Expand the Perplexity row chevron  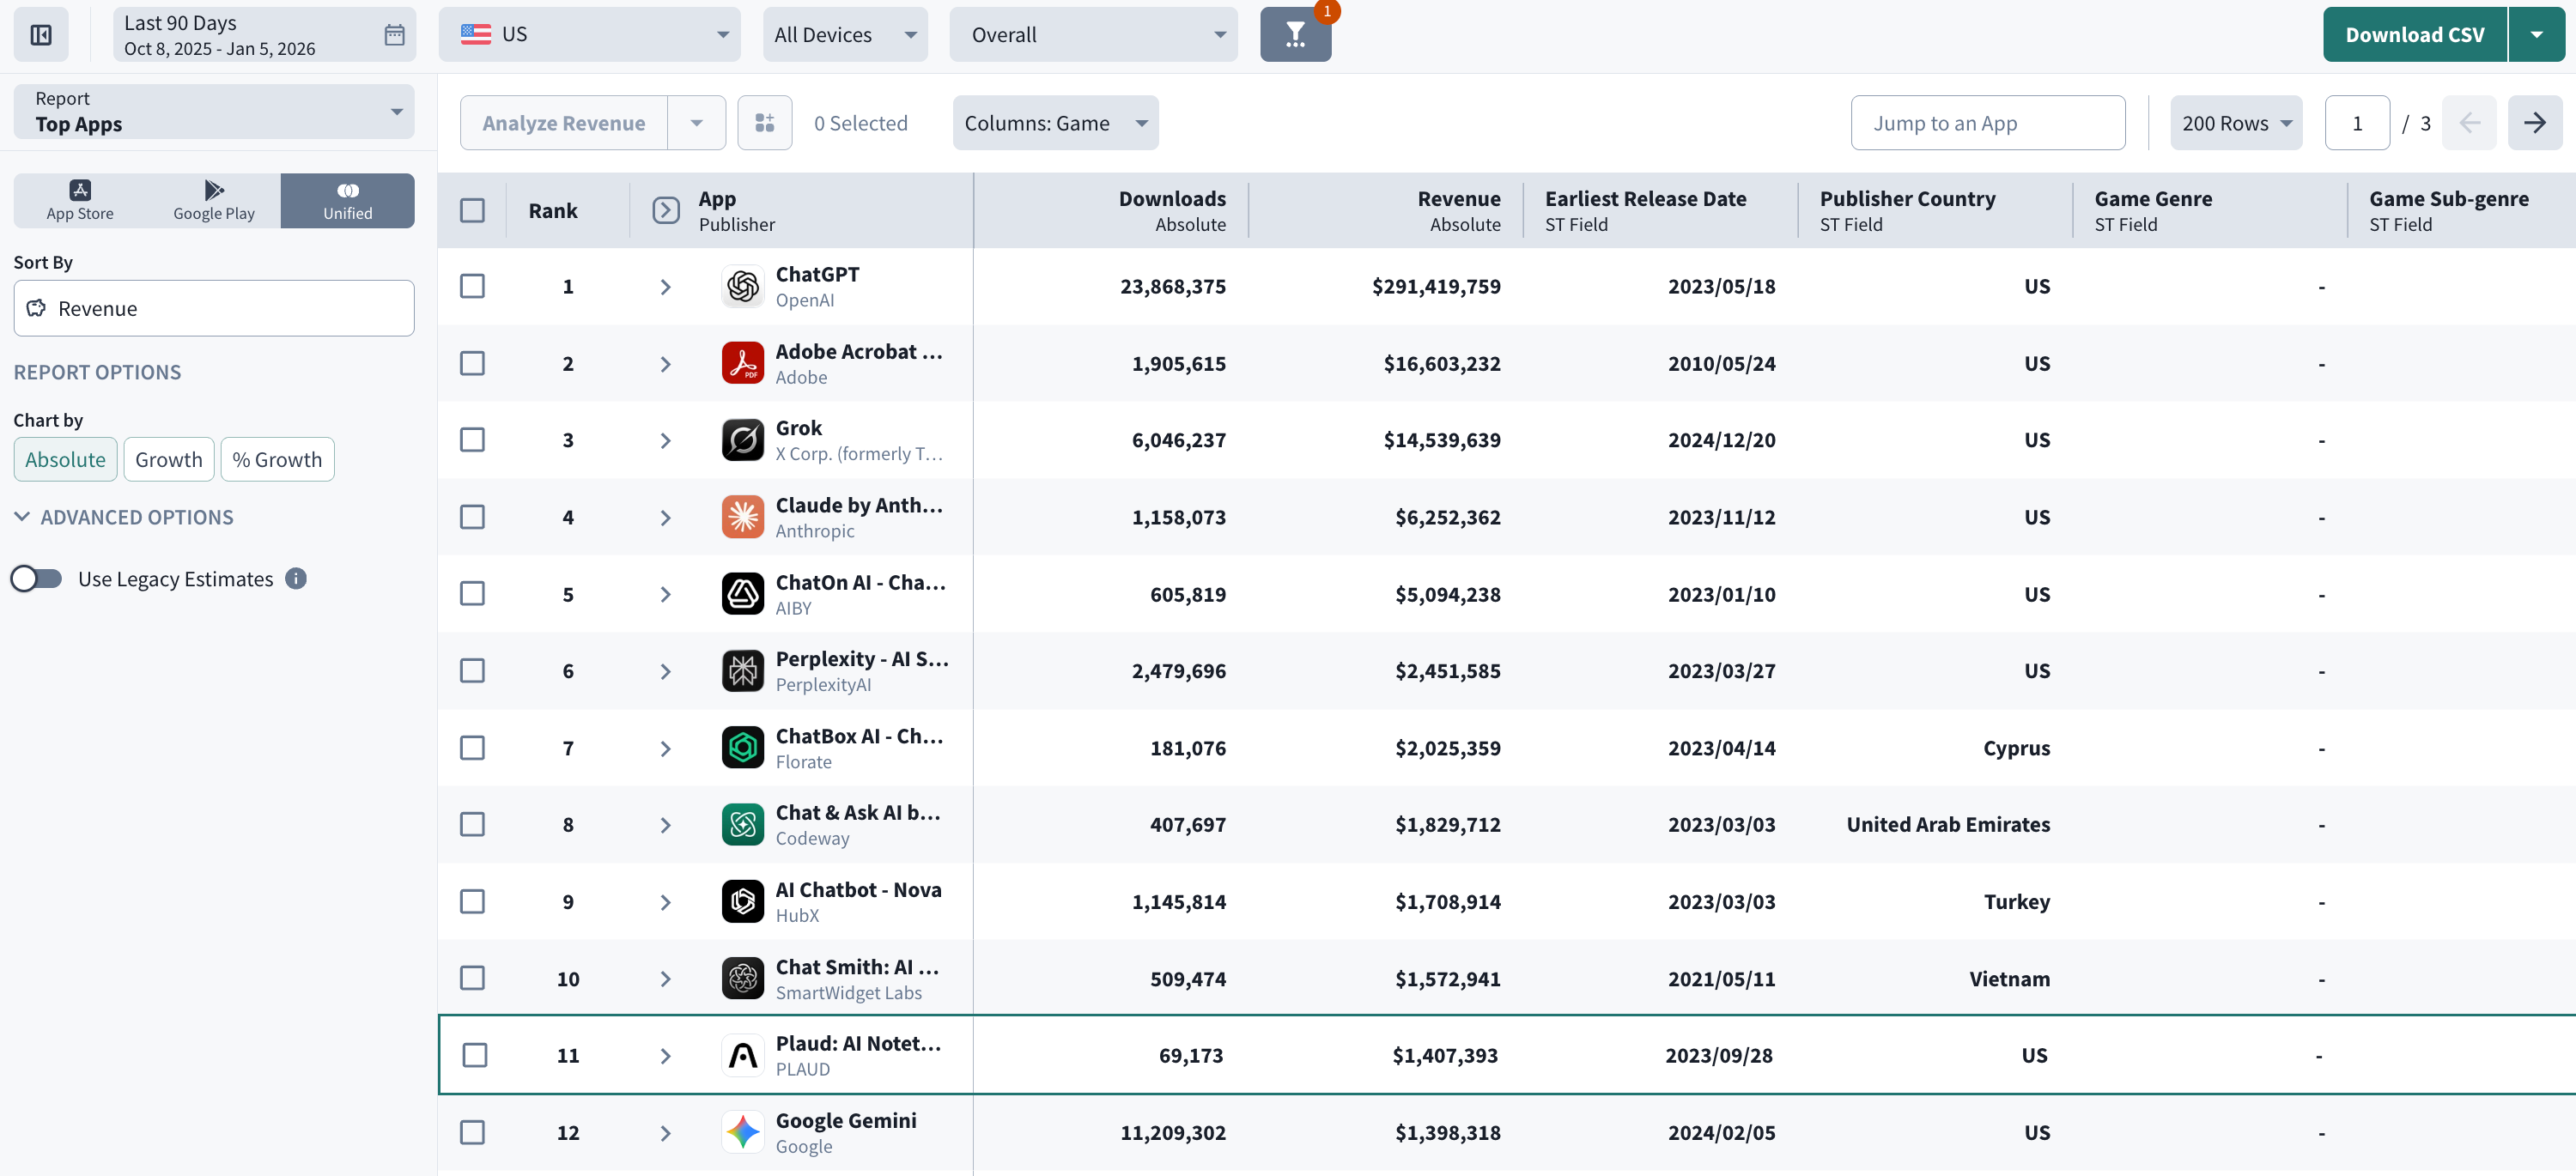[665, 671]
